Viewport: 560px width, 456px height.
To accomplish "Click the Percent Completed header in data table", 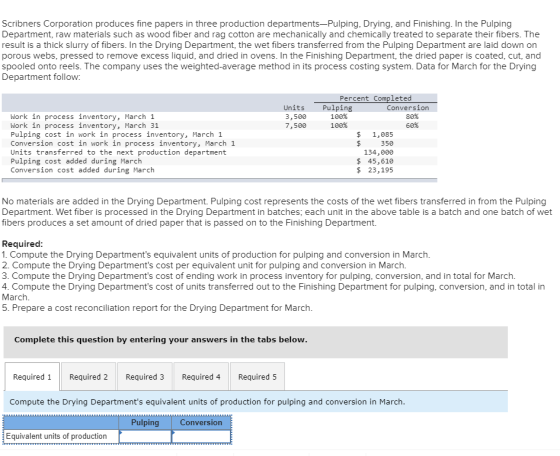I will [375, 98].
